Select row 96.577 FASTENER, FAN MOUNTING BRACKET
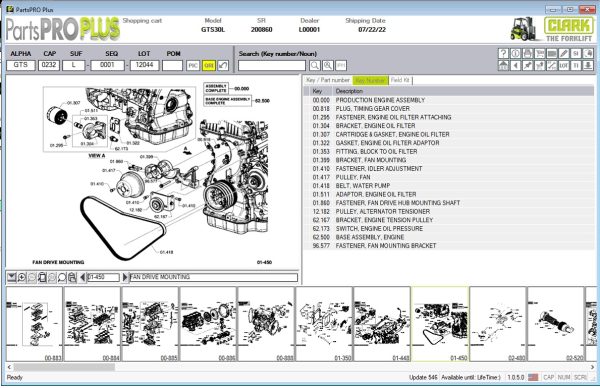 448,246
